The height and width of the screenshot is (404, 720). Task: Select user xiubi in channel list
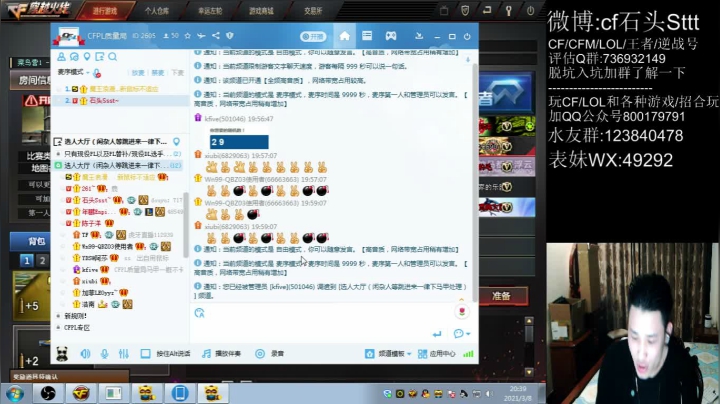90,281
